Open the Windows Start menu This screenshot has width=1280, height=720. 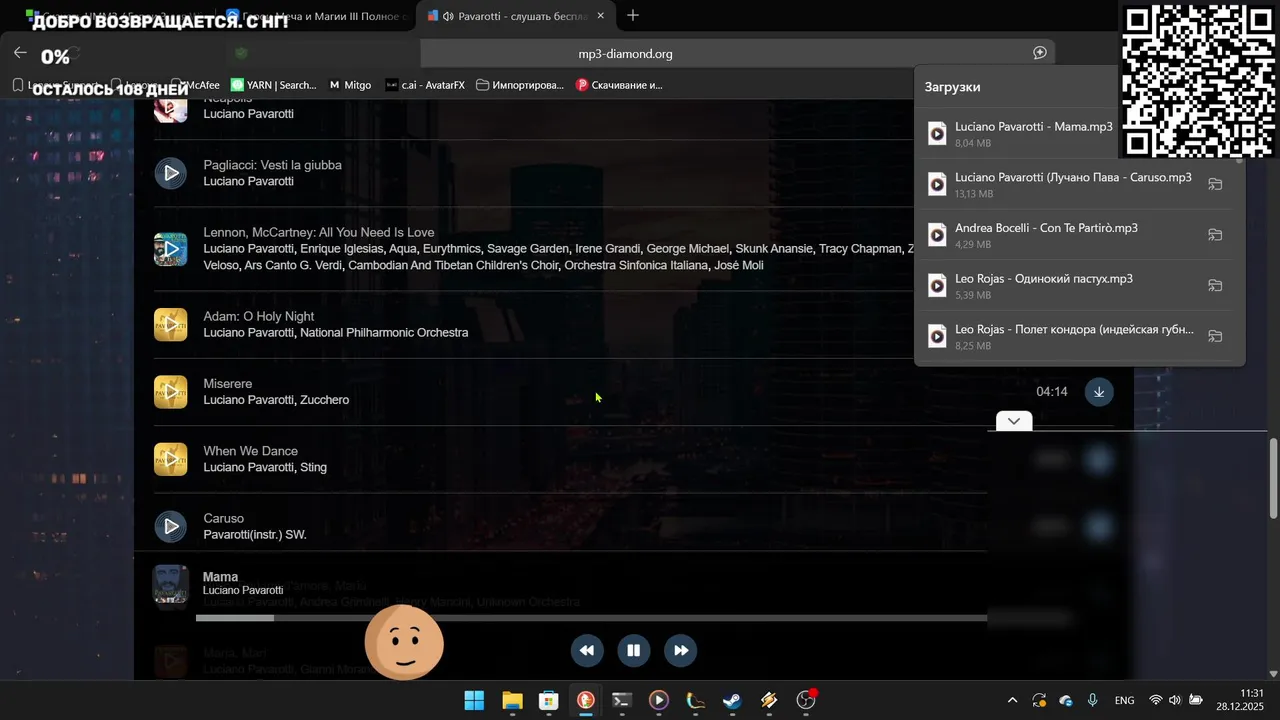click(474, 700)
